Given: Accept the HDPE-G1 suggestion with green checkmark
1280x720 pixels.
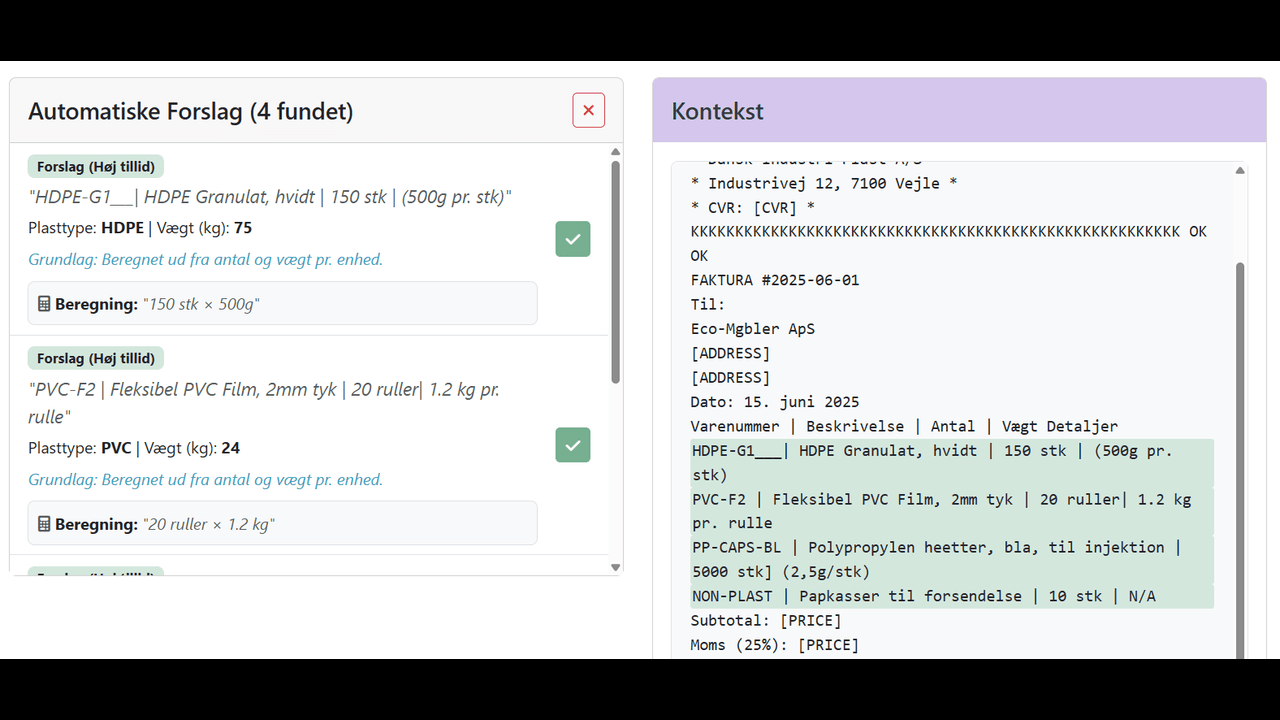Looking at the screenshot, I should (572, 239).
